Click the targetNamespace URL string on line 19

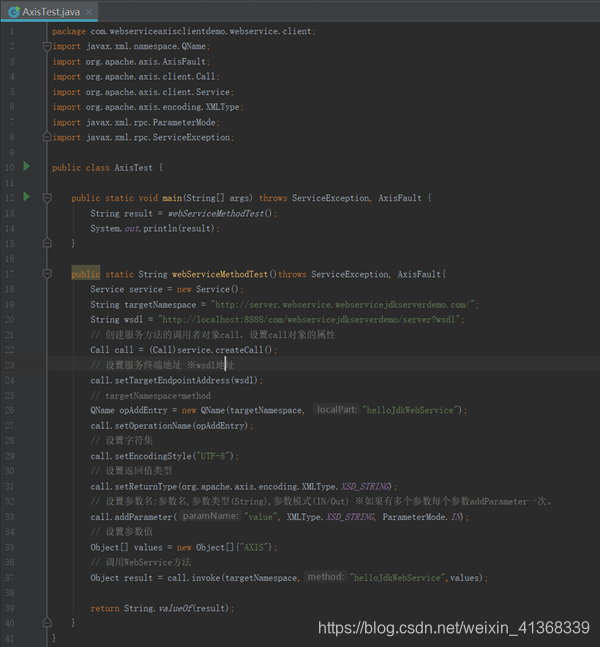tap(343, 305)
